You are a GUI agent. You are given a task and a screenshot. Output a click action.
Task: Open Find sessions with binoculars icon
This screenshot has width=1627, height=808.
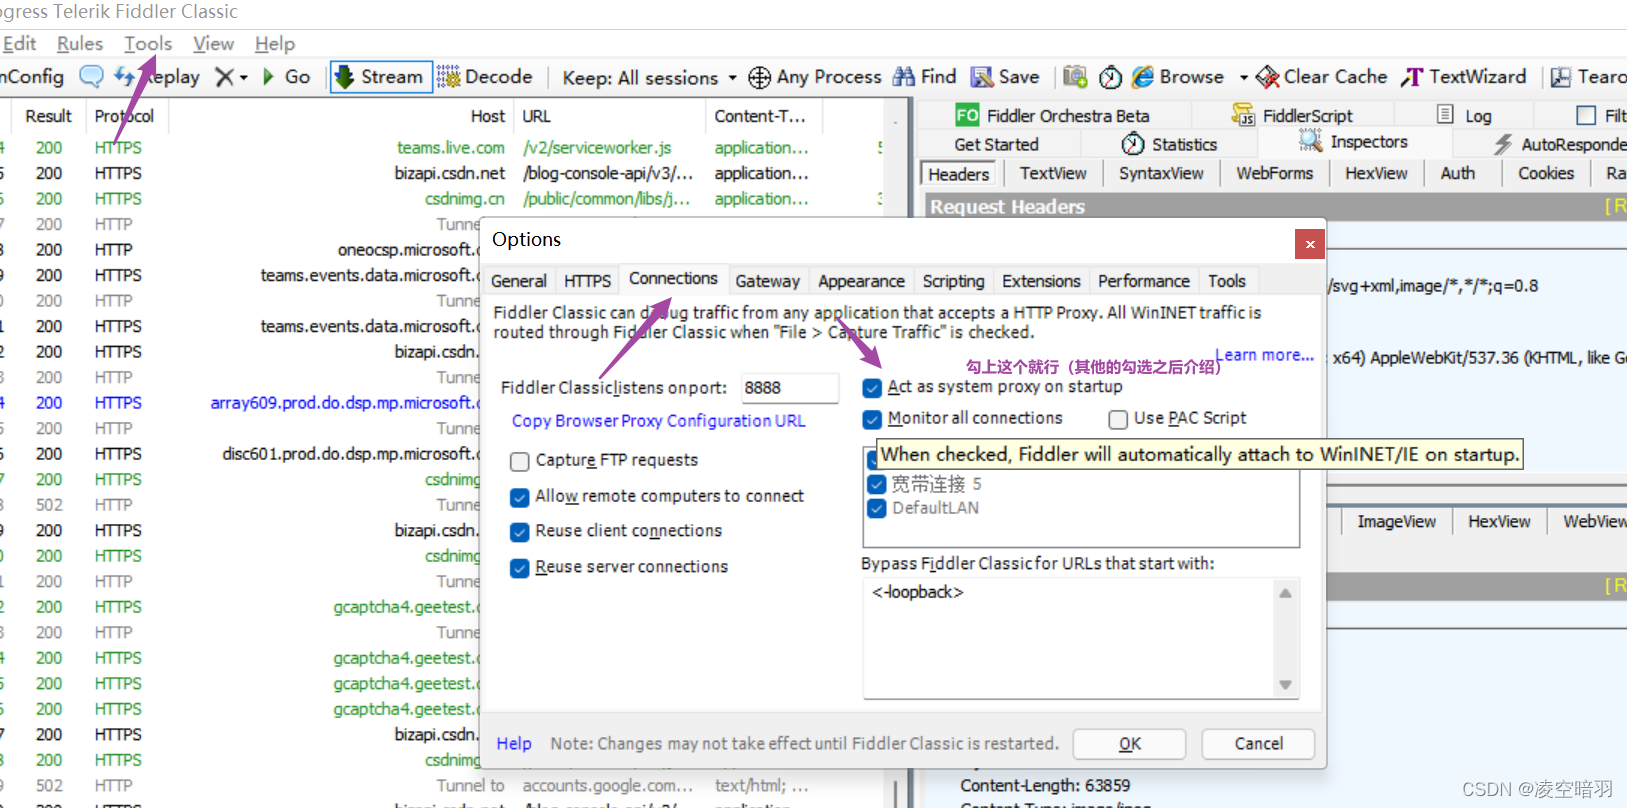pos(925,77)
